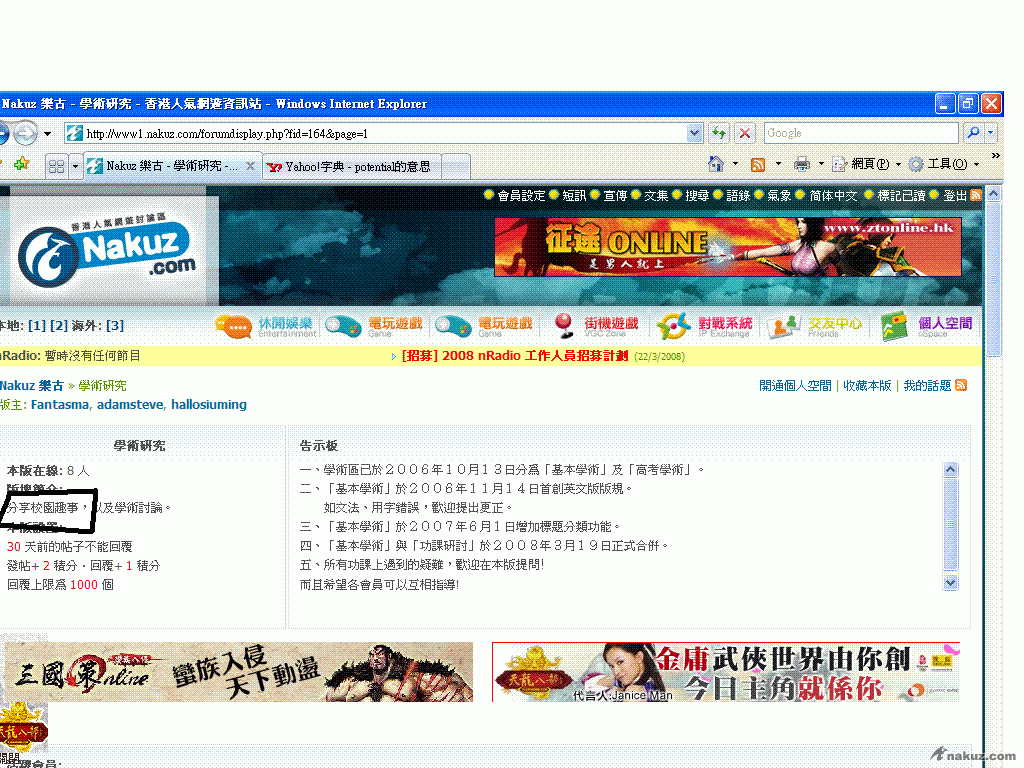Click the Google search input box

(861, 133)
